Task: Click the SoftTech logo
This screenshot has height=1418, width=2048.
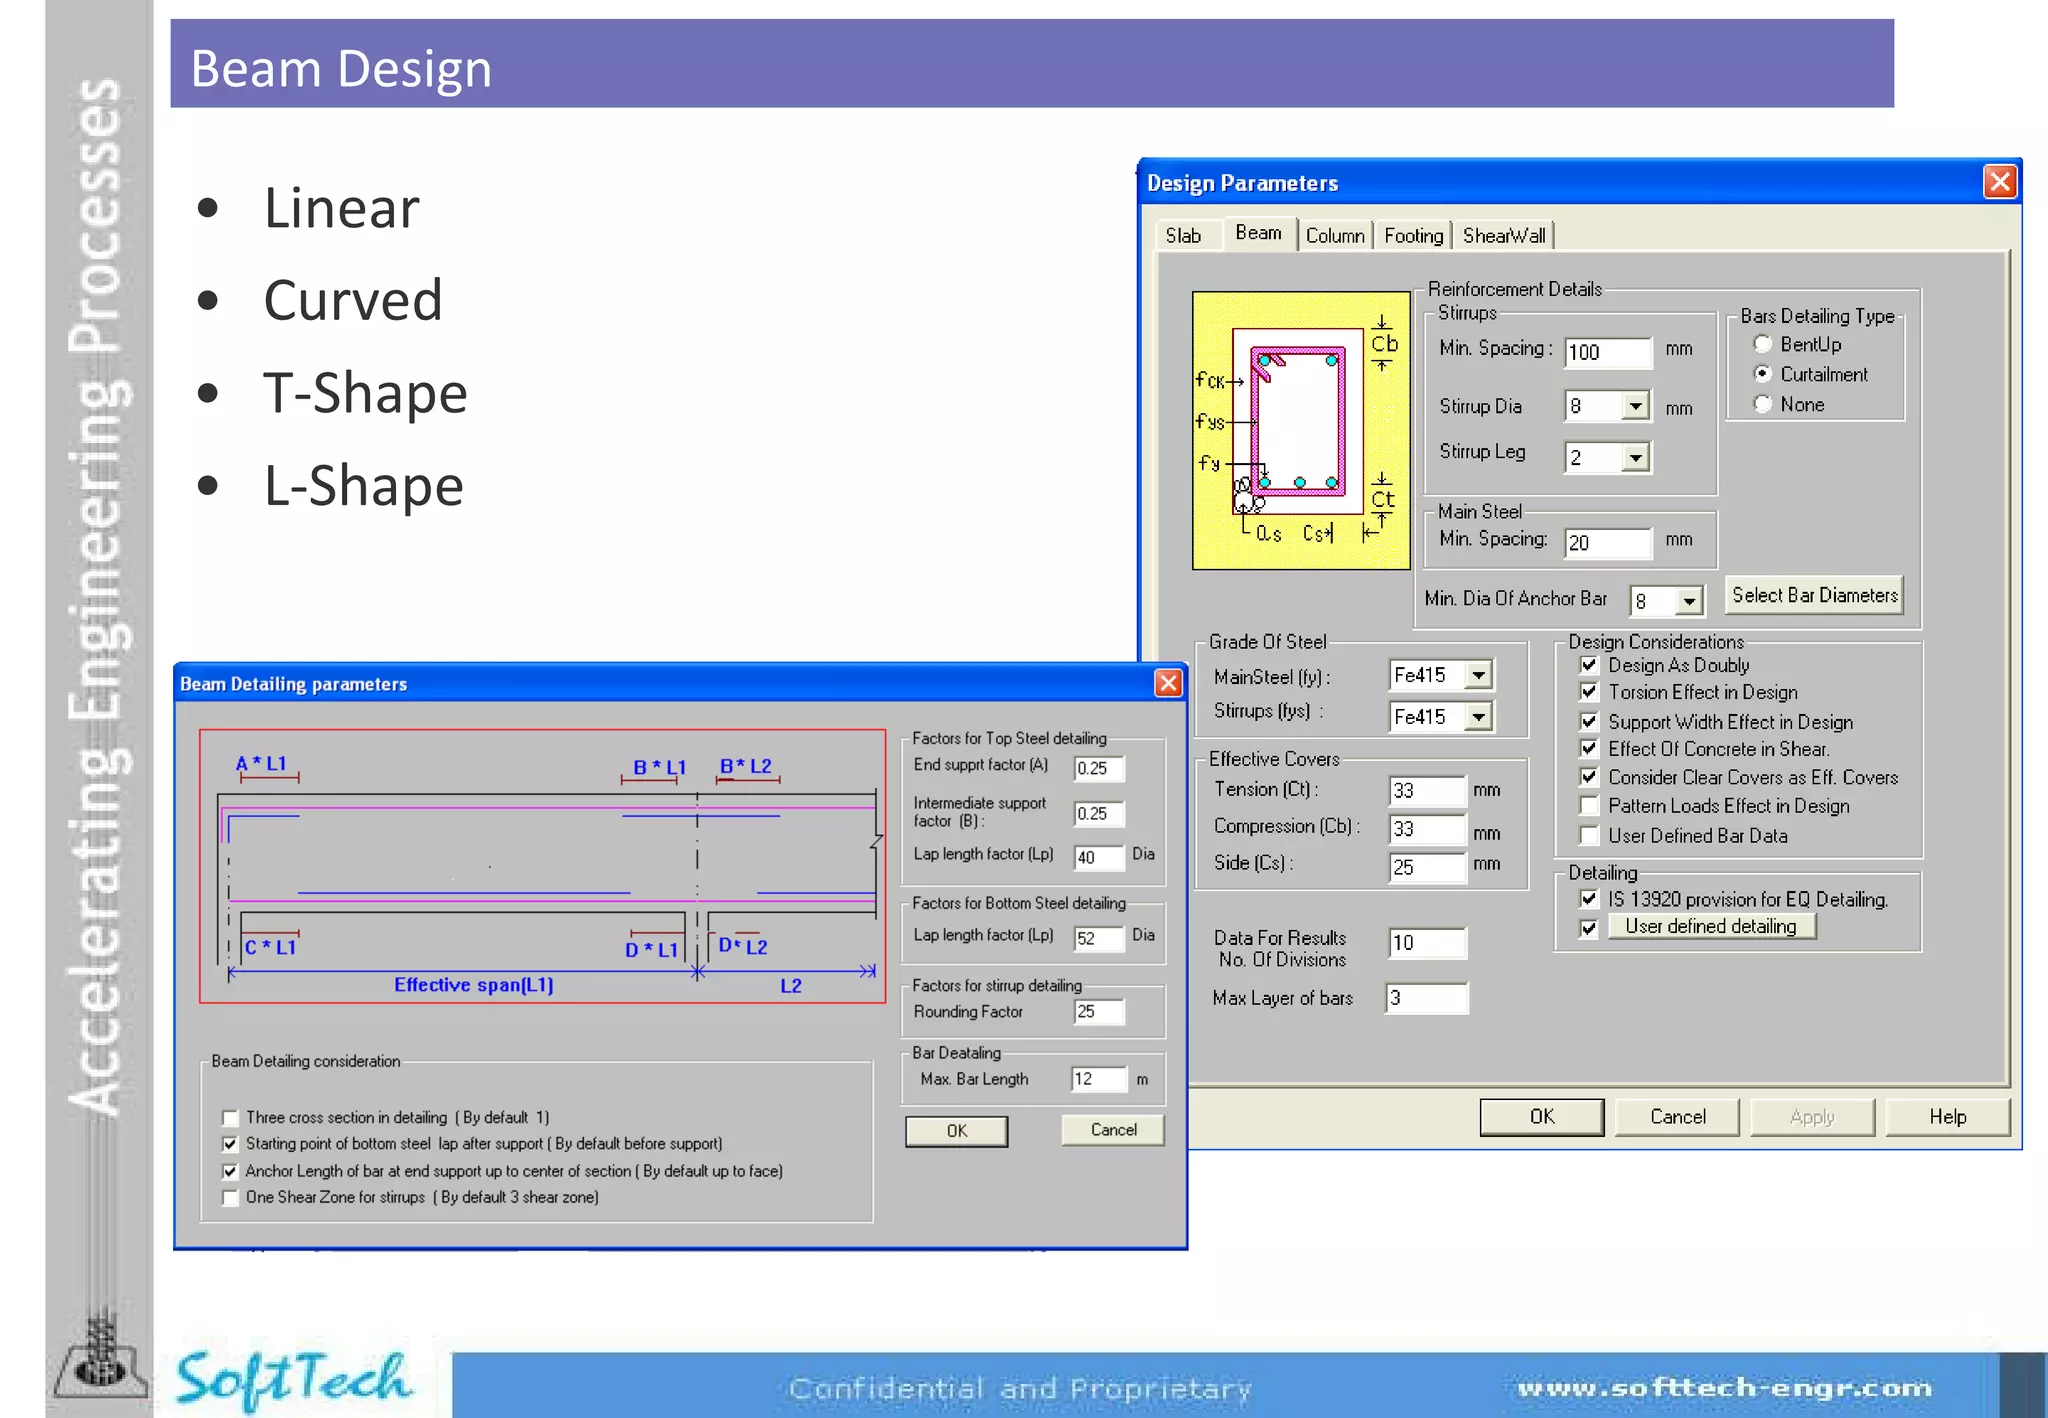Action: [x=293, y=1380]
